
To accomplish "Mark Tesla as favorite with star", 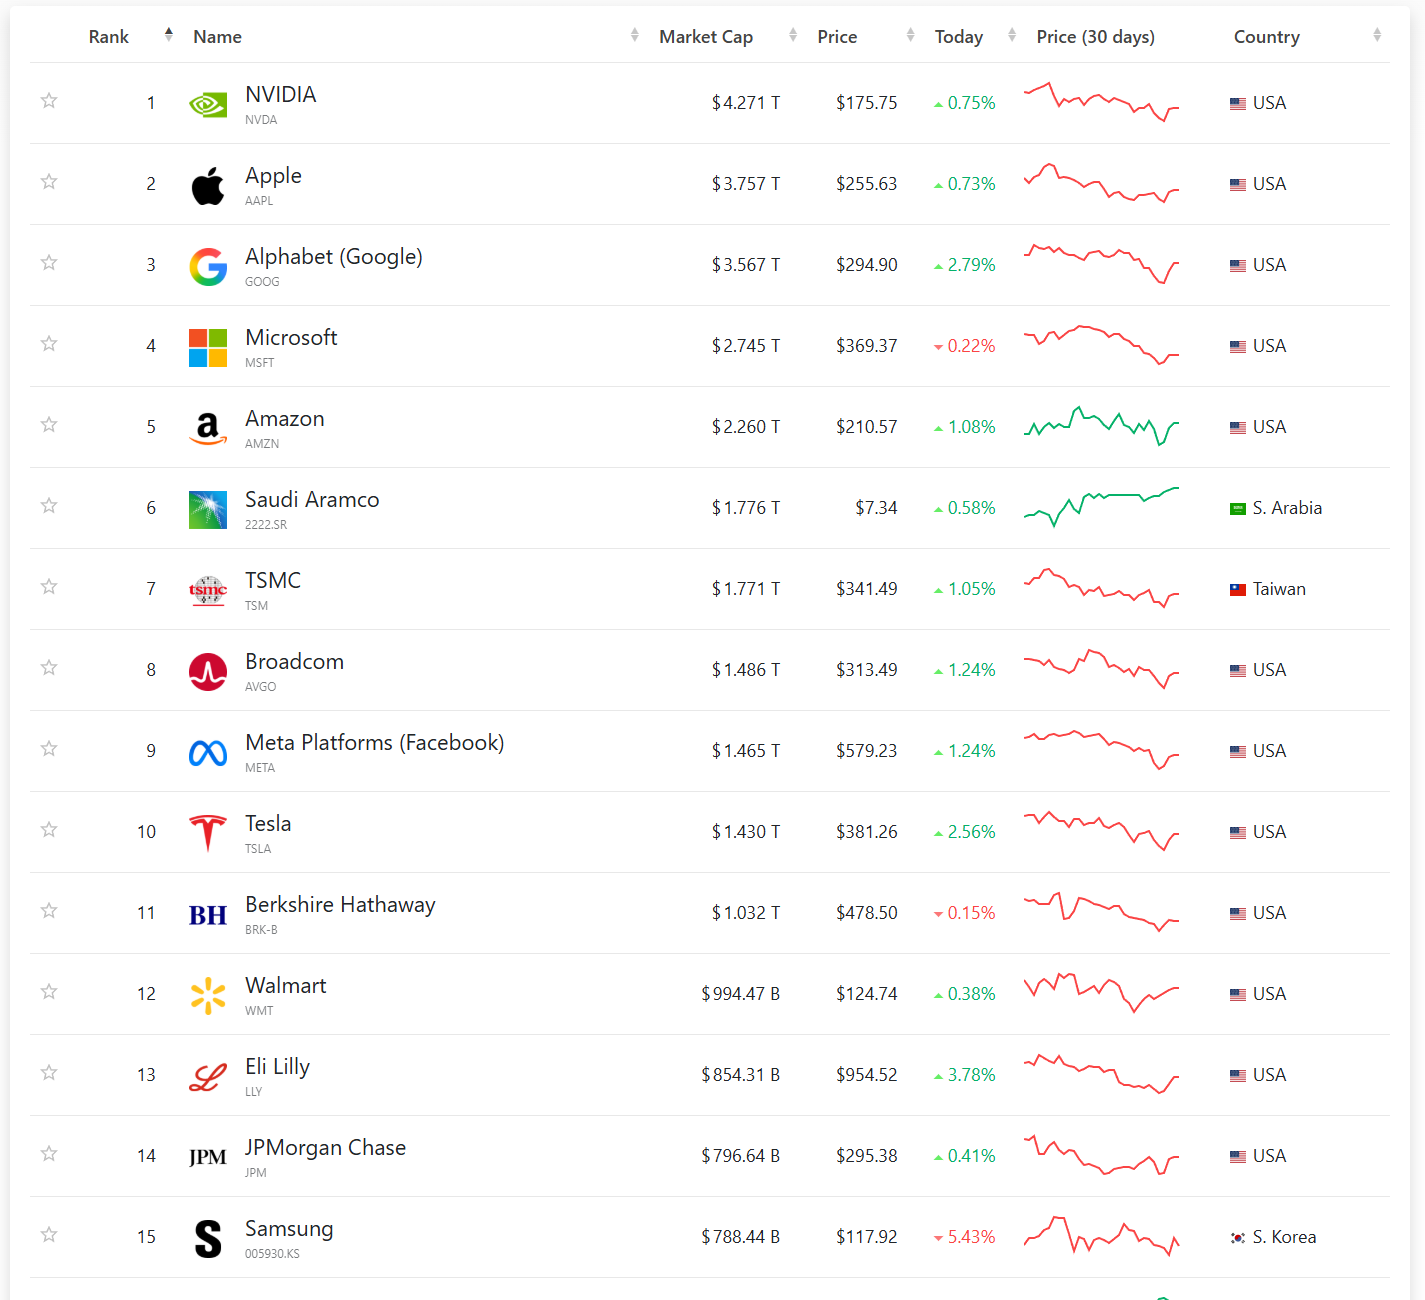I will [x=49, y=829].
